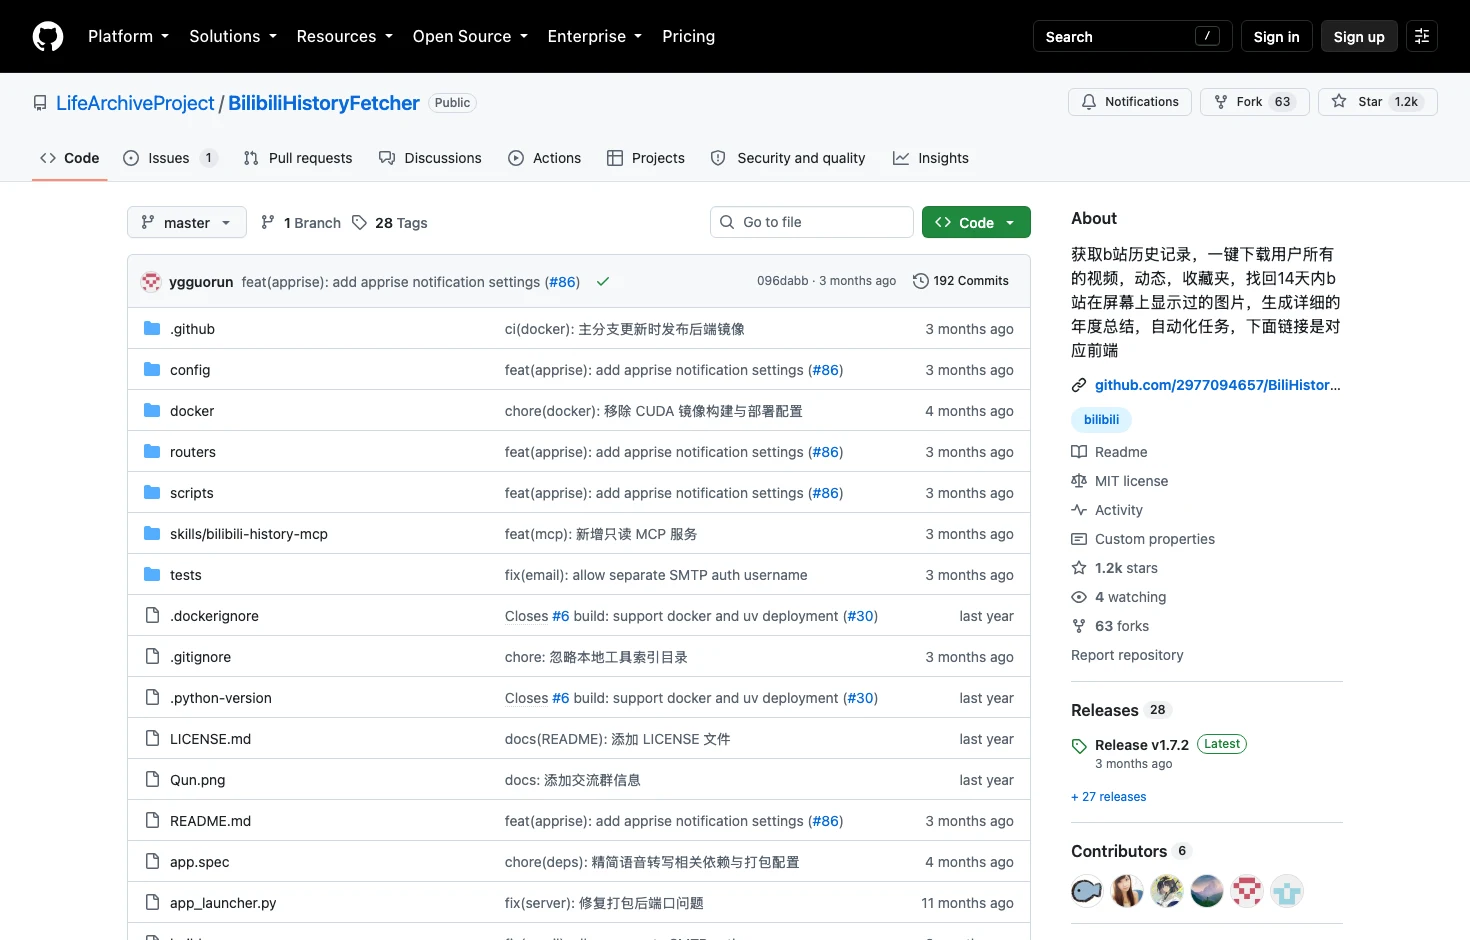This screenshot has width=1470, height=940.
Task: Expand the Resources menu
Action: click(x=344, y=36)
